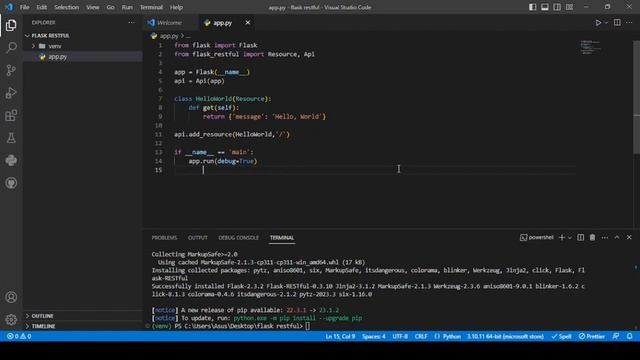This screenshot has height=360, width=640.
Task: Open the GitHub view in activity bar
Action: pyautogui.click(x=11, y=183)
